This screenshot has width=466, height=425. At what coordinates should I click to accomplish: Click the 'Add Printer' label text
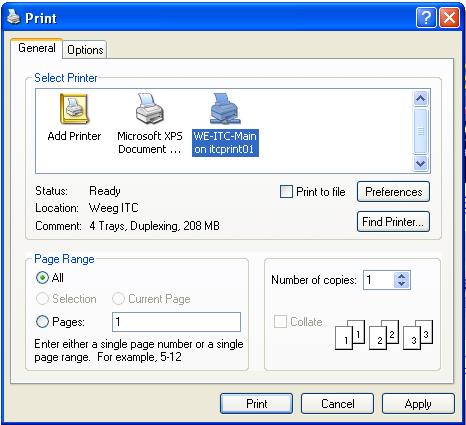pyautogui.click(x=74, y=136)
